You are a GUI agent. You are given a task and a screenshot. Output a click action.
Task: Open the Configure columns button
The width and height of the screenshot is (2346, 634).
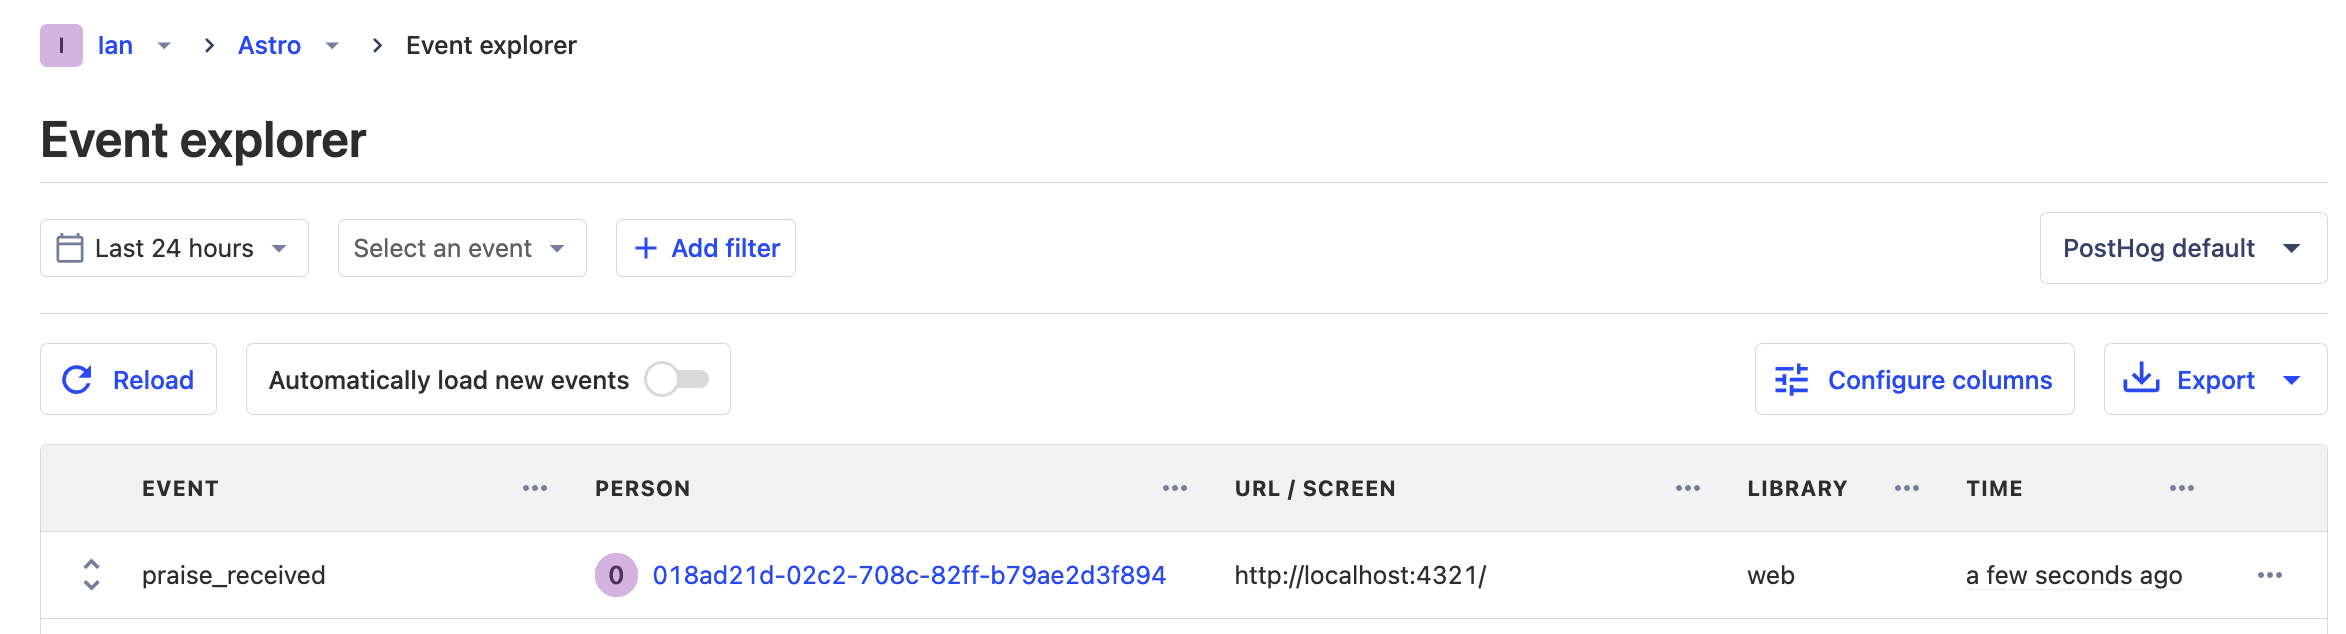[x=1914, y=380]
